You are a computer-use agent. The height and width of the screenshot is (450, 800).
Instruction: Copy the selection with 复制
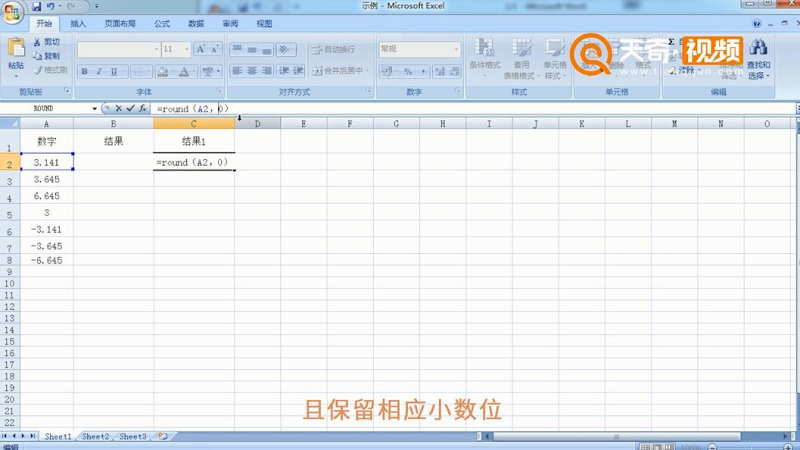pyautogui.click(x=46, y=56)
